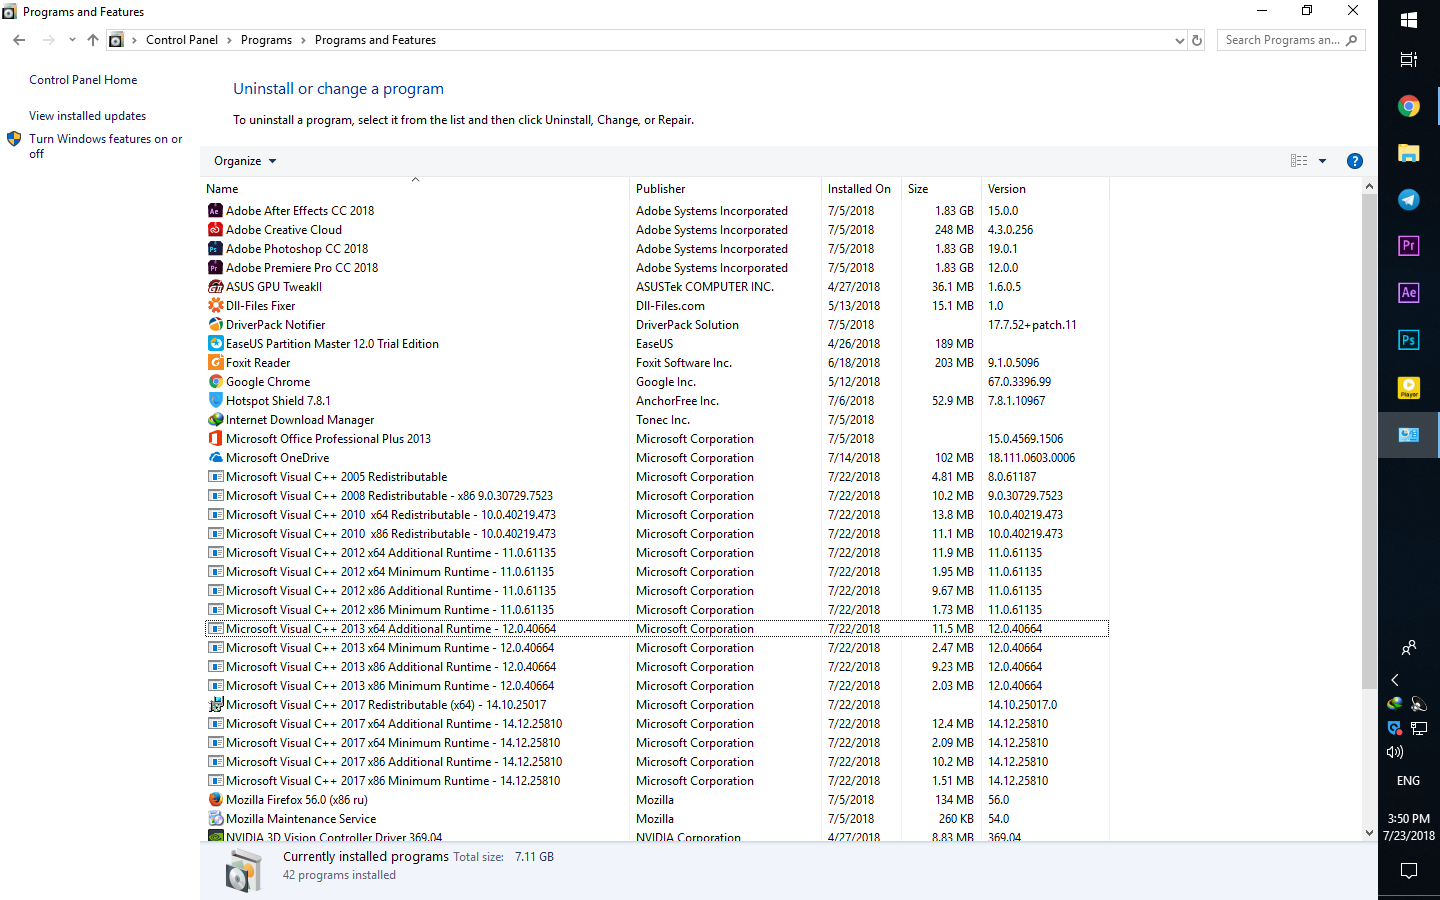Go back with the back arrow
Screen dimensions: 1440x900
point(19,40)
